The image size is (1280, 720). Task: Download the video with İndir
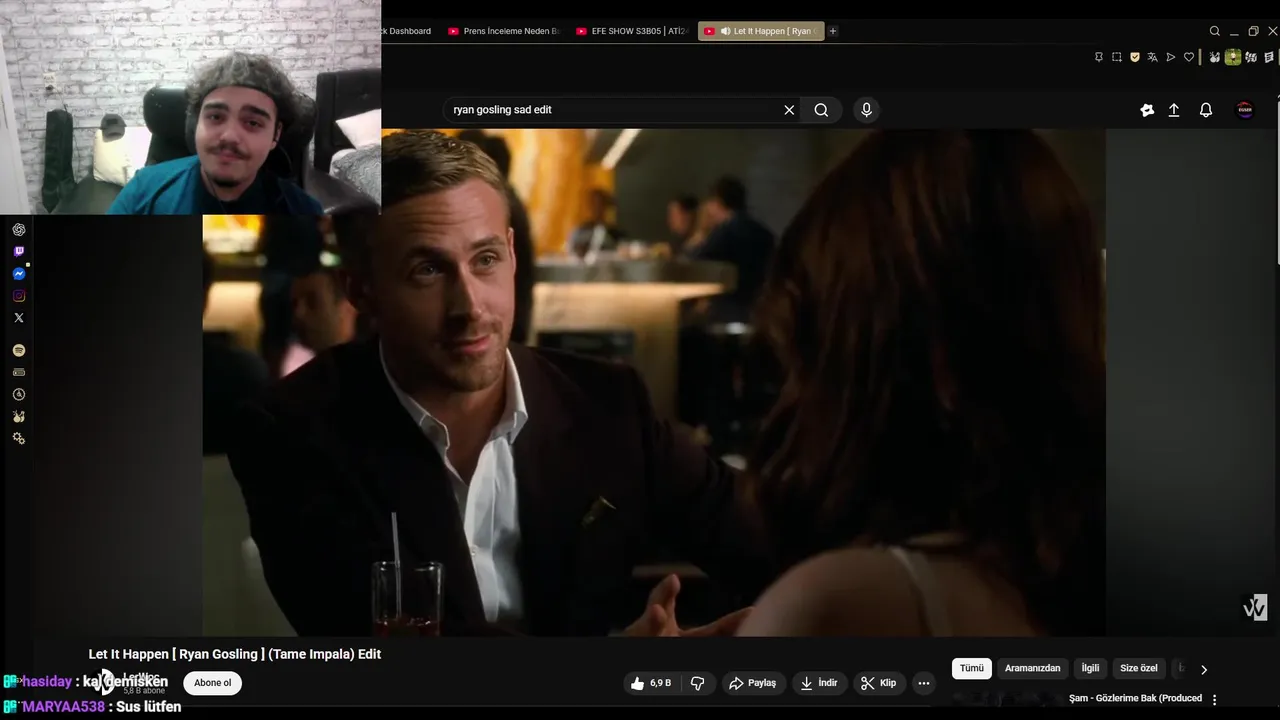click(819, 683)
